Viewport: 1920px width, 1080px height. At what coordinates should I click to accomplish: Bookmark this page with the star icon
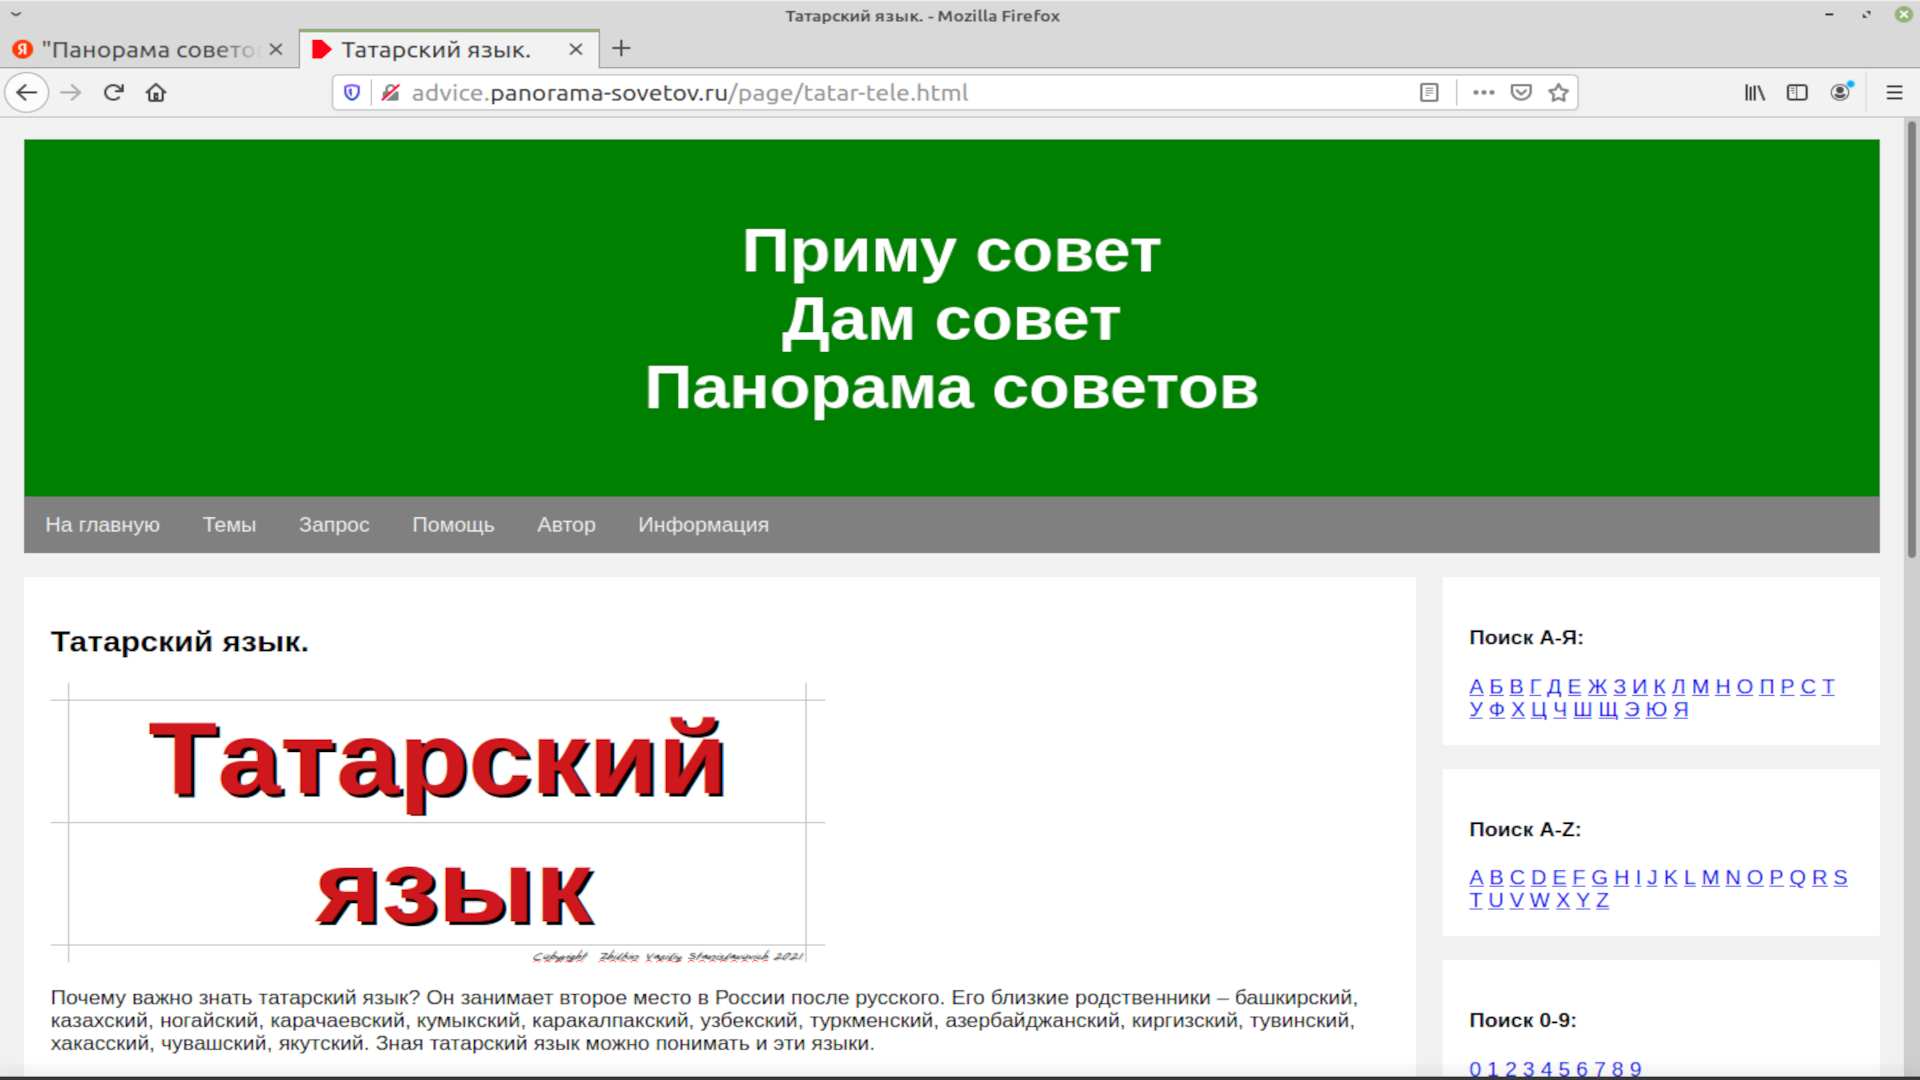1558,92
